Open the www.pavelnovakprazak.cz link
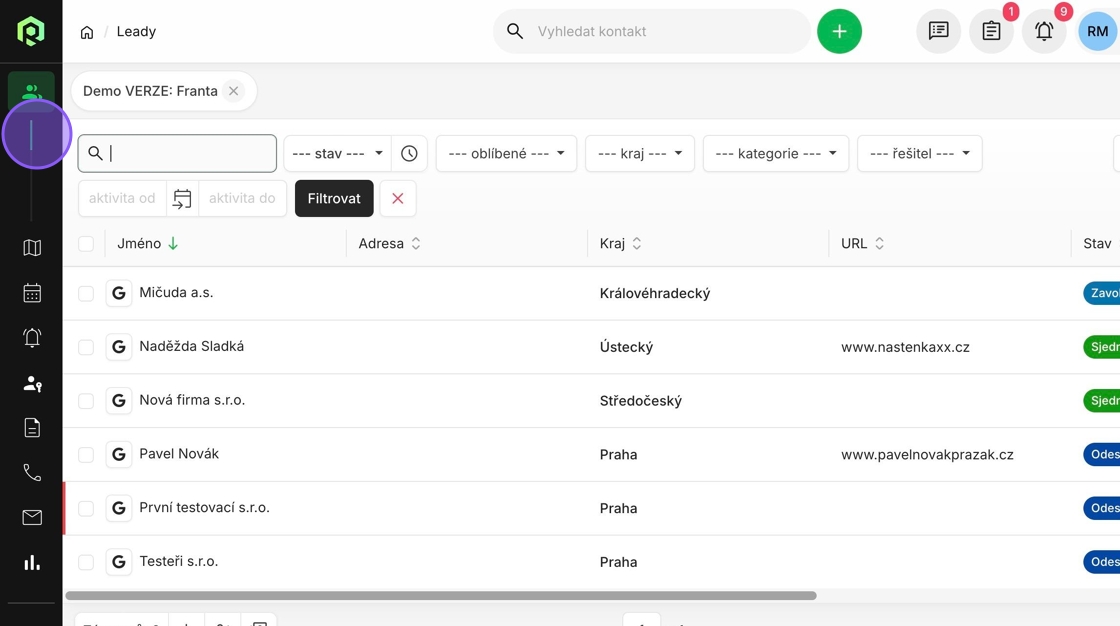Screen dimensions: 1120x626 pyautogui.click(x=927, y=454)
